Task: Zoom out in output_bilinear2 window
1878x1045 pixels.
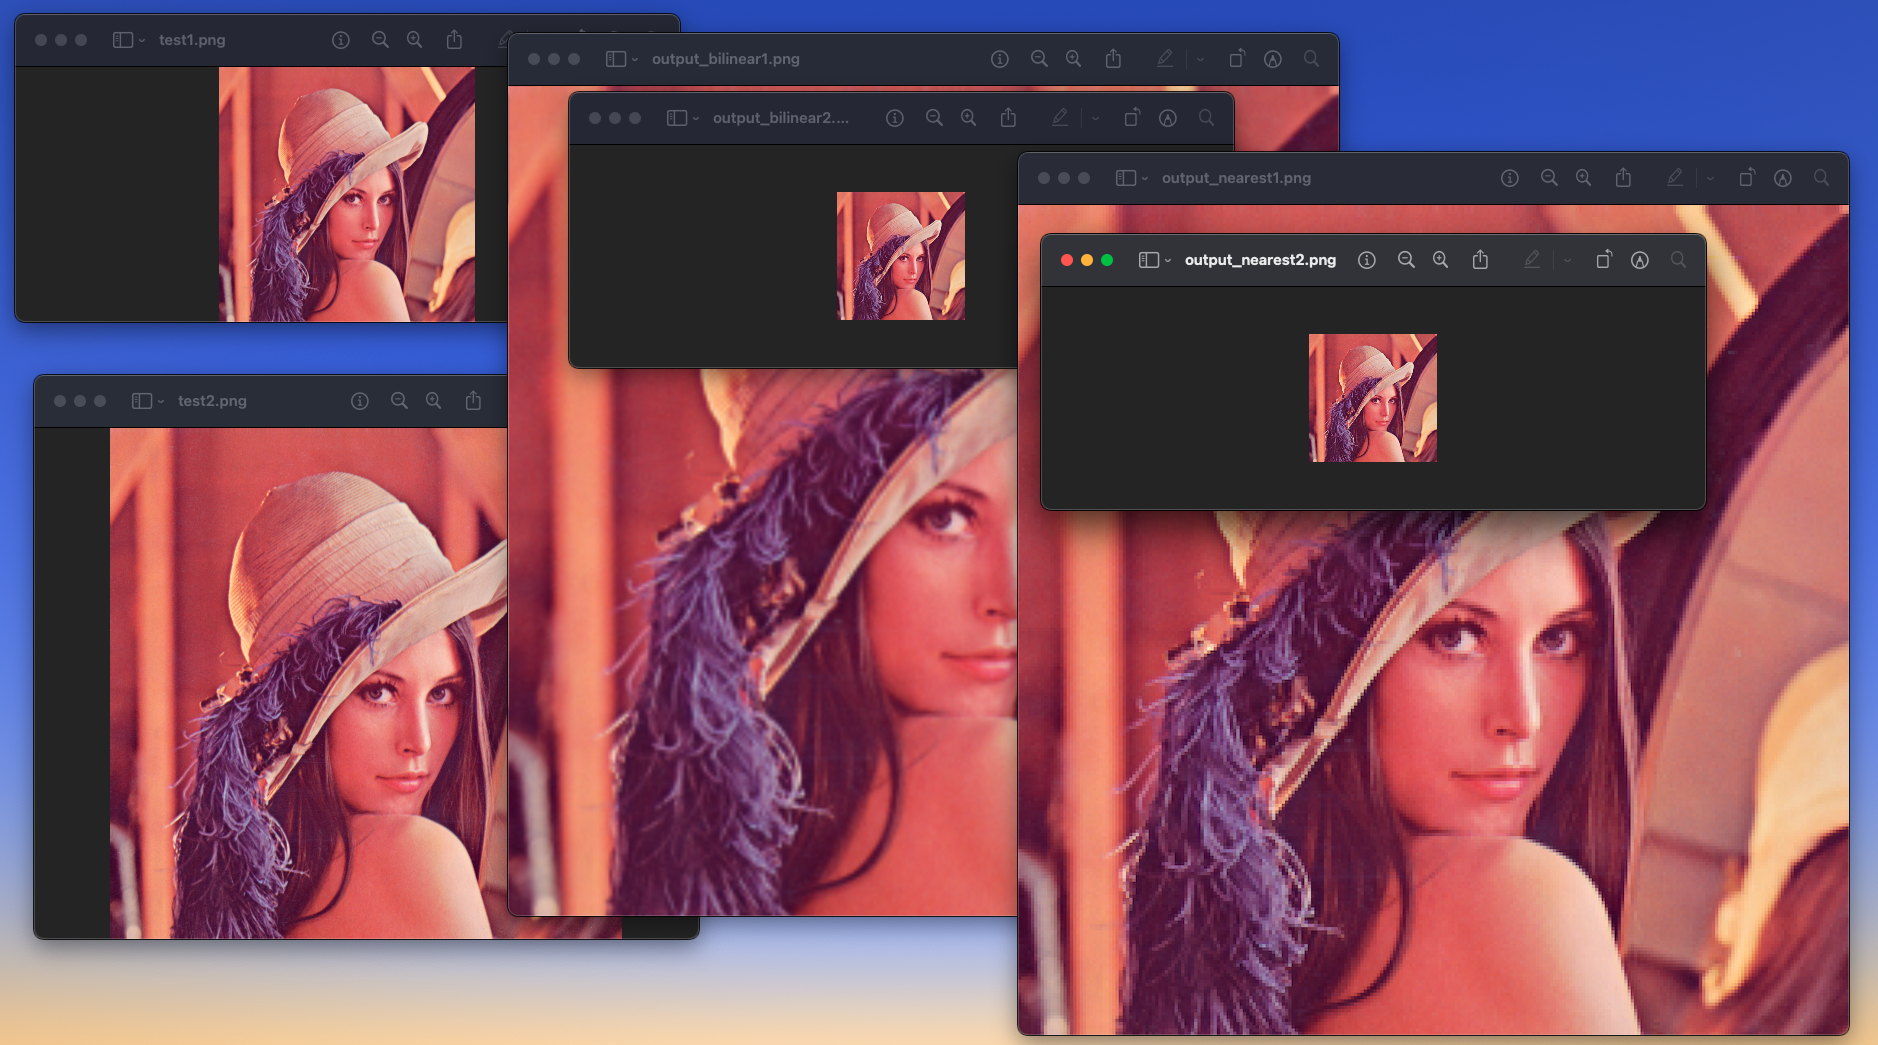Action: click(x=934, y=118)
